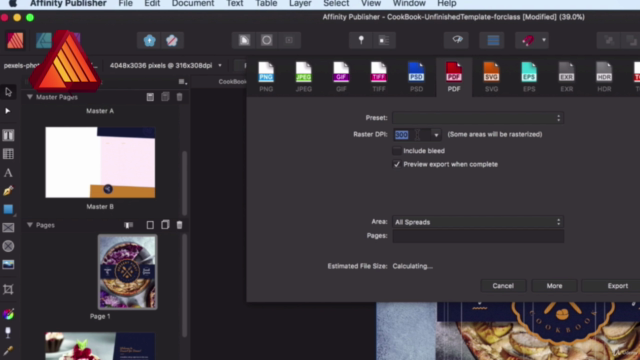This screenshot has height=360, width=640.
Task: Select the Vector Crop tool
Action: coord(8,289)
